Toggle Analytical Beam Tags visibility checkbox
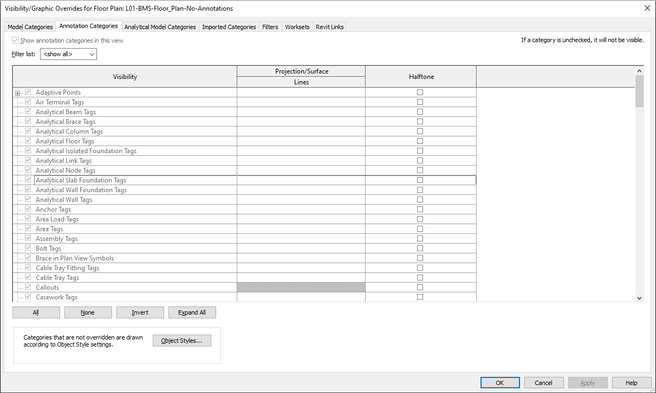The width and height of the screenshot is (656, 393). click(x=28, y=112)
